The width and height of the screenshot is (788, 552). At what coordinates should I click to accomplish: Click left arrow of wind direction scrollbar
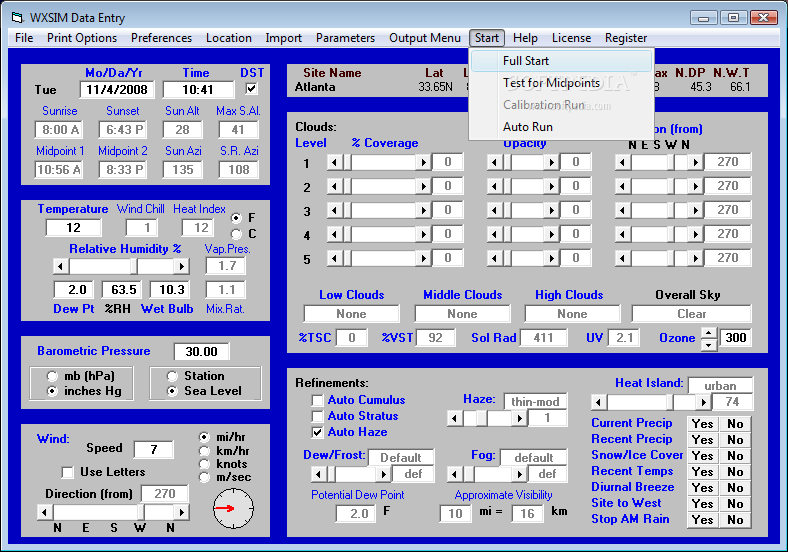coord(45,512)
